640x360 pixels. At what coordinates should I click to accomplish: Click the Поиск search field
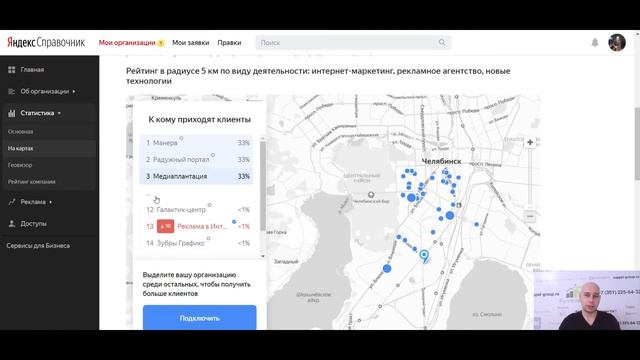353,42
